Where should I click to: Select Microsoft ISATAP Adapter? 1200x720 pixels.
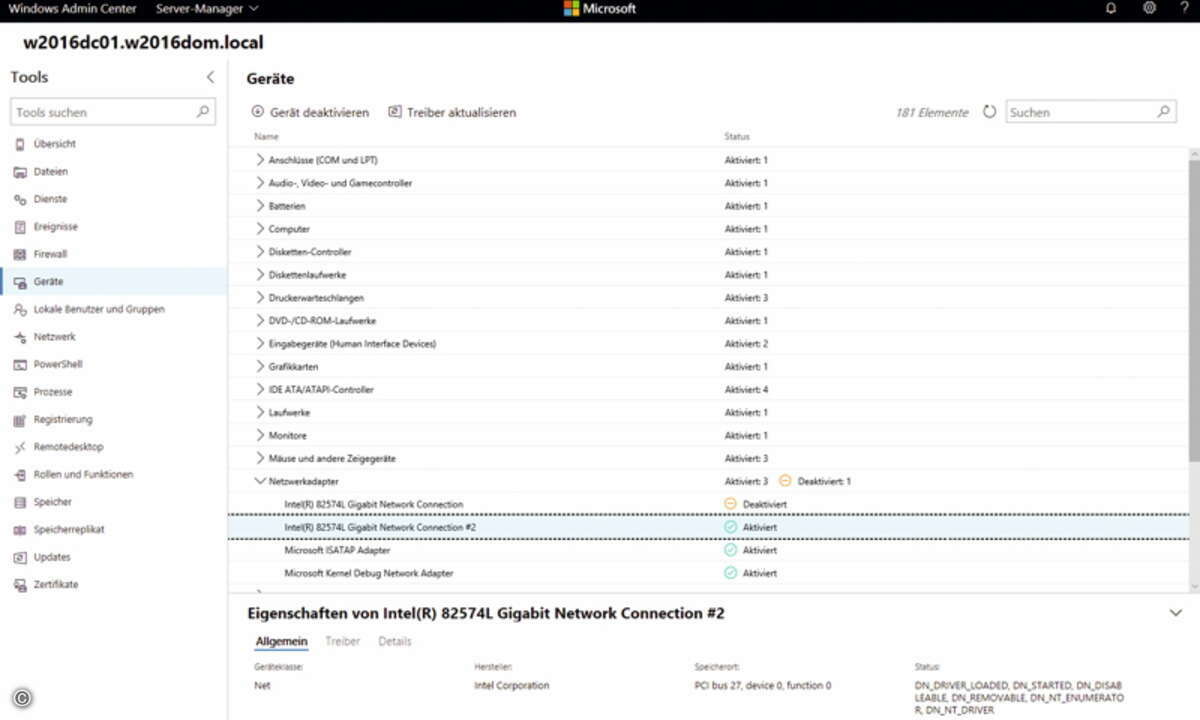[x=708, y=550]
